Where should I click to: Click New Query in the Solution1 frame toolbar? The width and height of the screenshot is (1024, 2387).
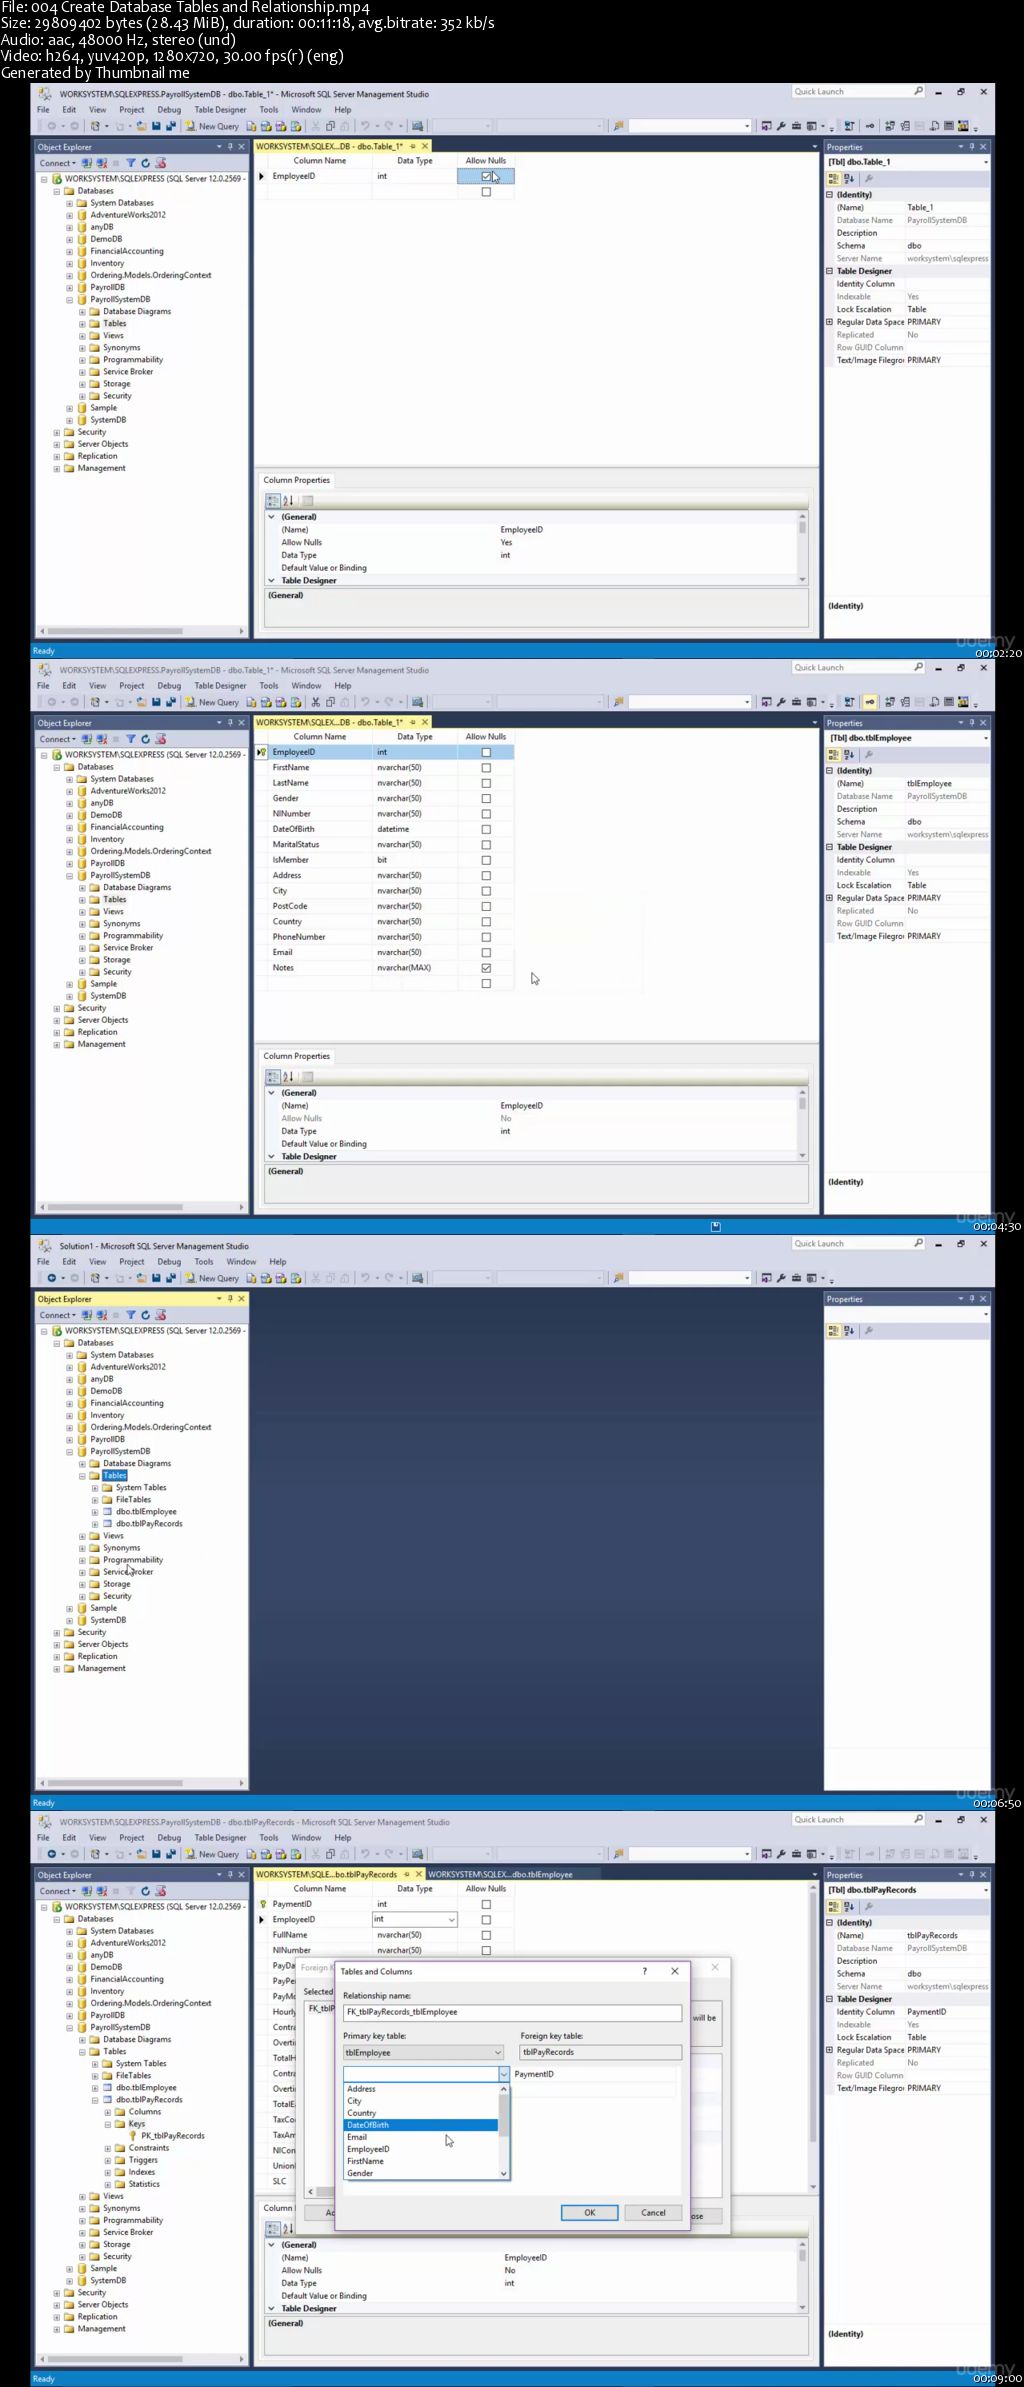pyautogui.click(x=212, y=1278)
